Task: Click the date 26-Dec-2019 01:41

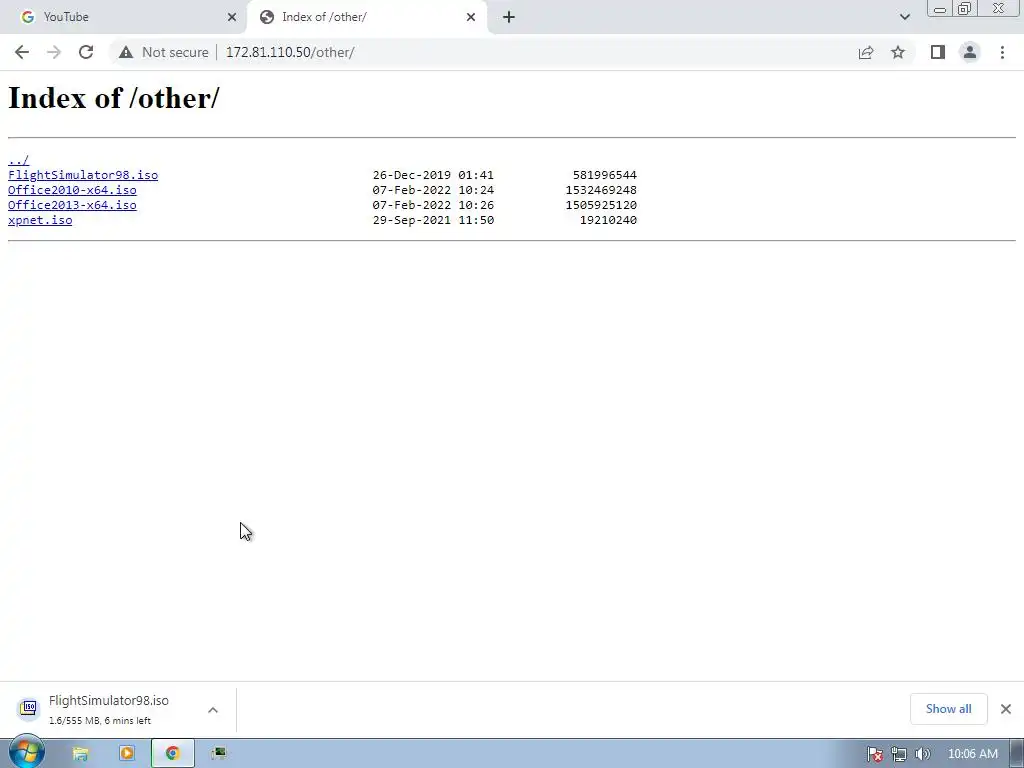Action: point(433,175)
